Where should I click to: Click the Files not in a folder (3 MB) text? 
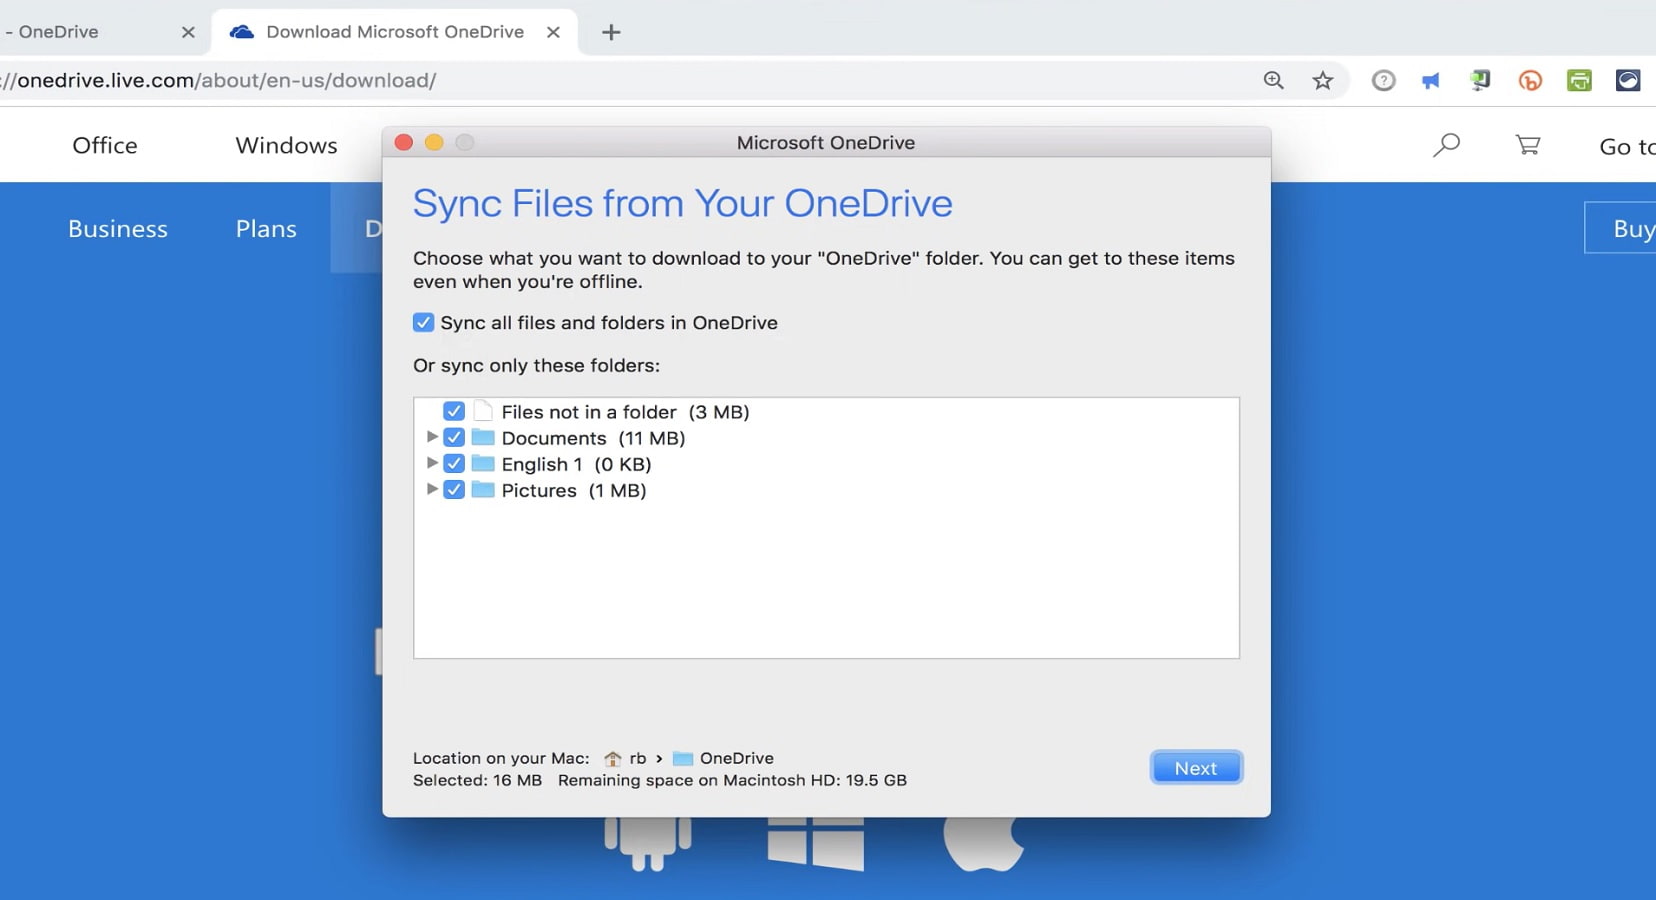pyautogui.click(x=625, y=412)
